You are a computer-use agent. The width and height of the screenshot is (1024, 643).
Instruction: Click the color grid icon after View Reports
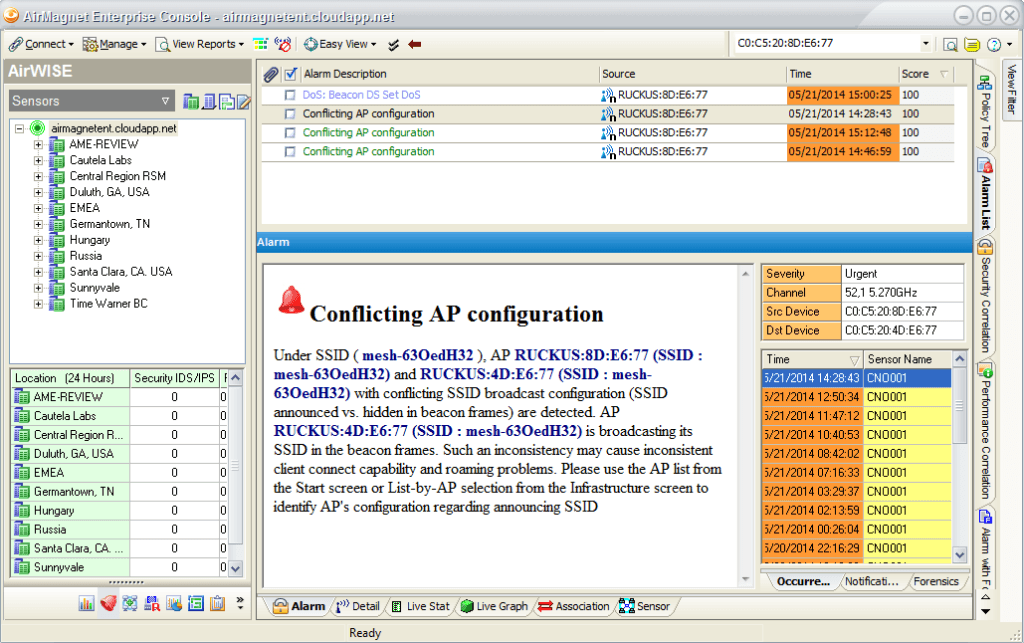pyautogui.click(x=261, y=44)
